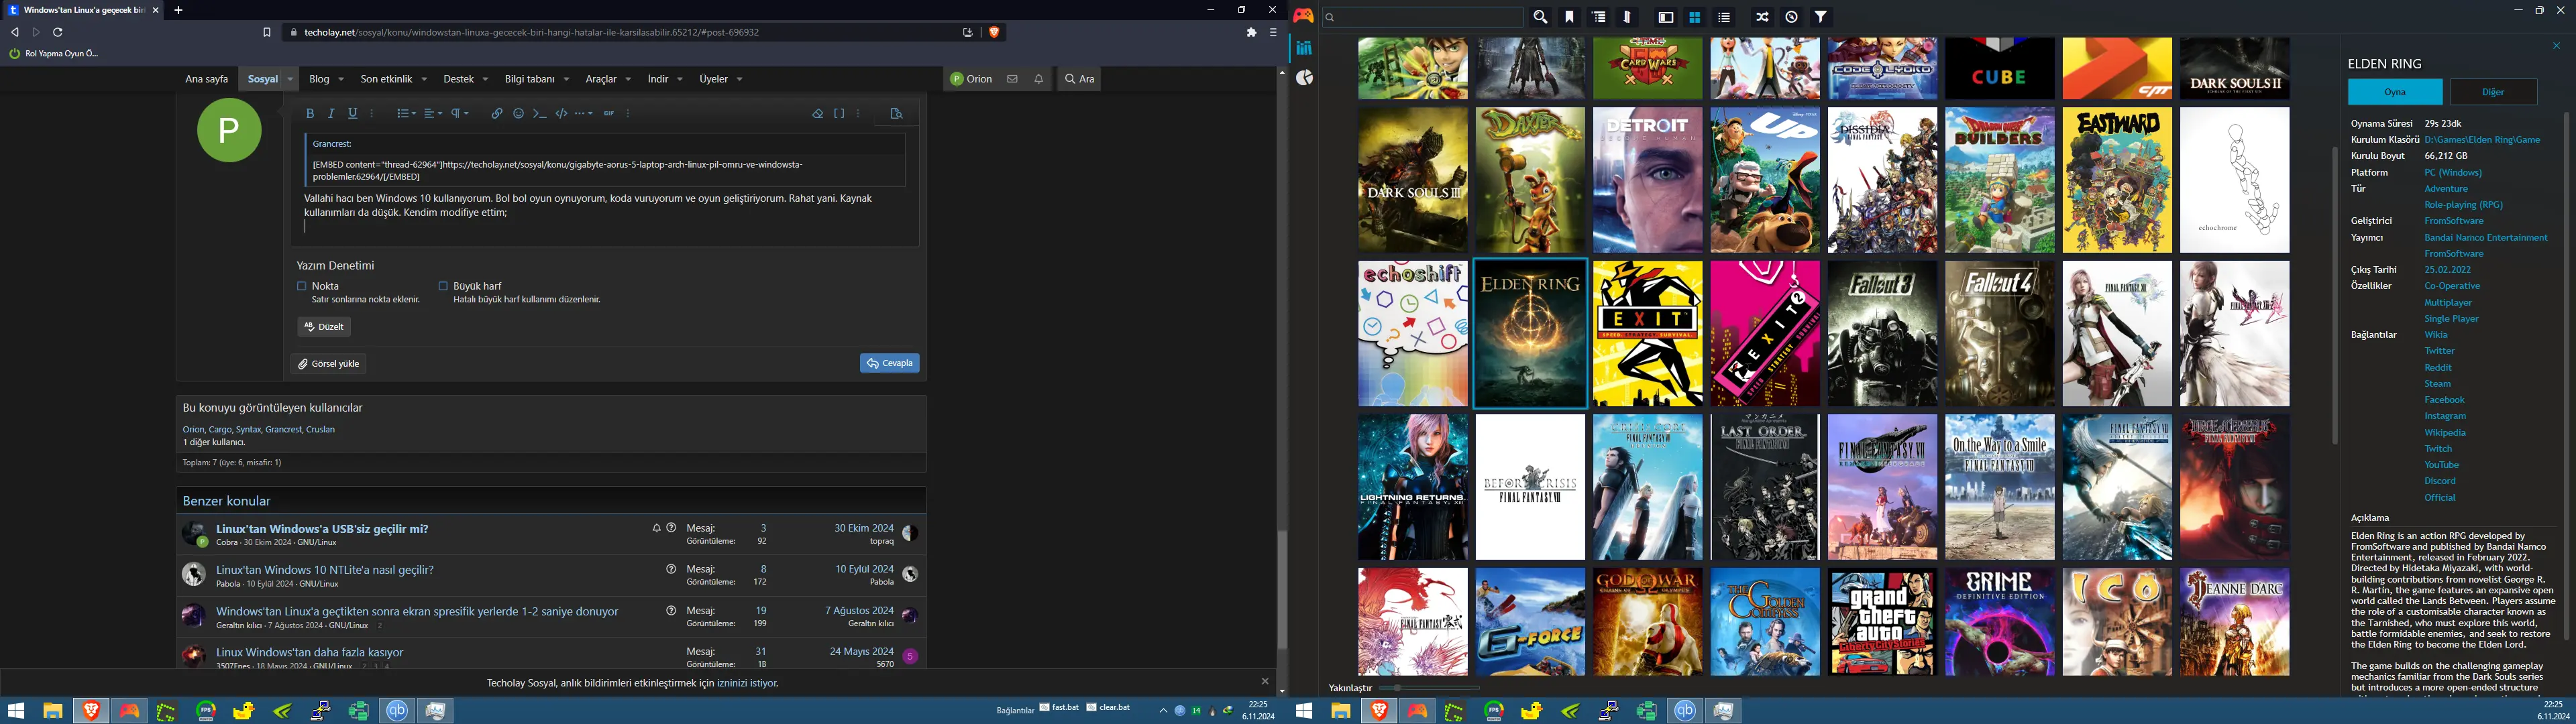Enable the Nokta checkbox
The height and width of the screenshot is (724, 2576).
tap(302, 286)
